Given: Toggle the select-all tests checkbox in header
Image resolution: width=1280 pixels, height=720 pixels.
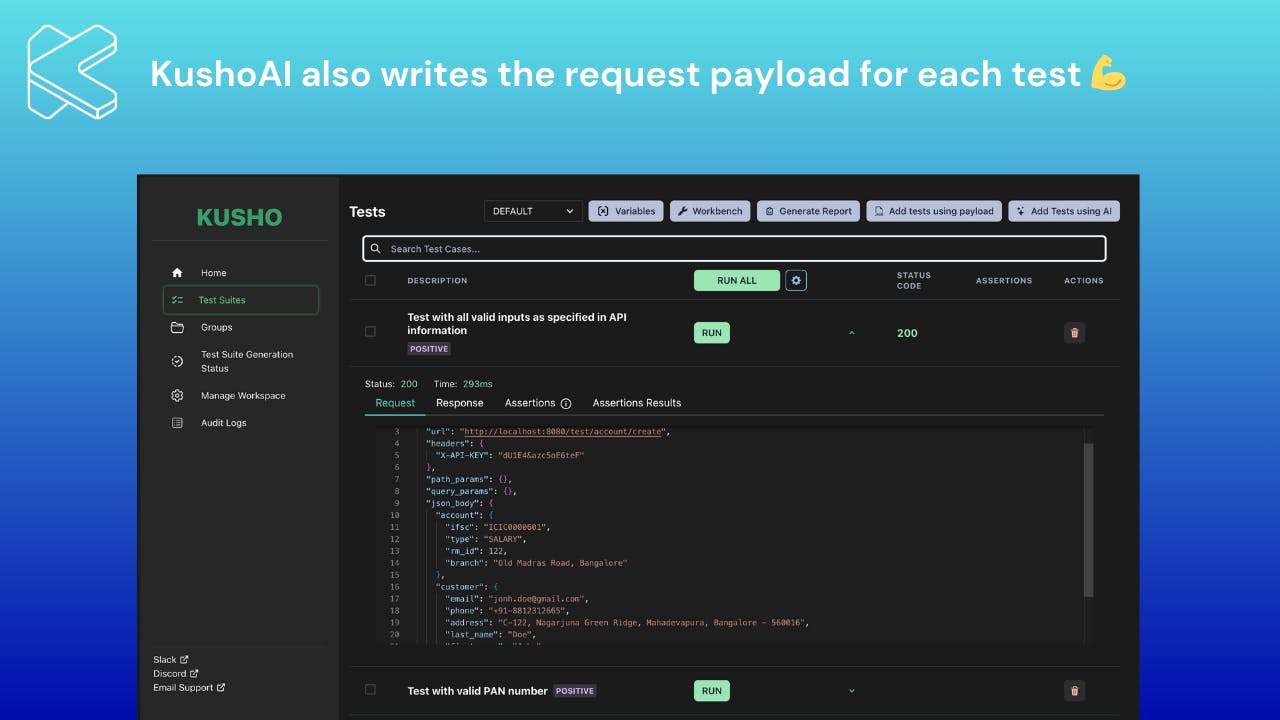Looking at the screenshot, I should pyautogui.click(x=370, y=281).
